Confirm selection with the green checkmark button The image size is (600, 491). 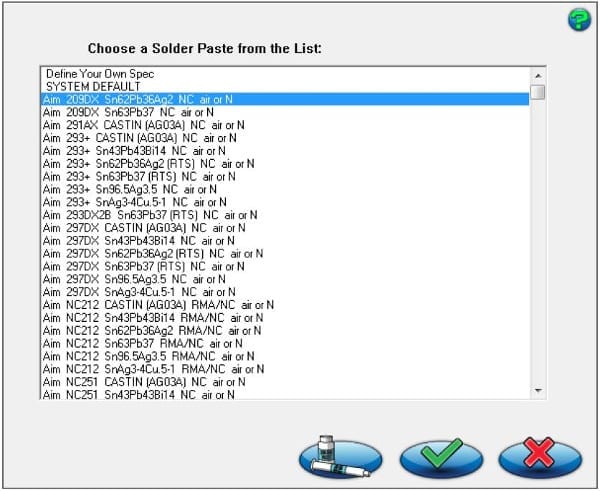click(x=441, y=457)
